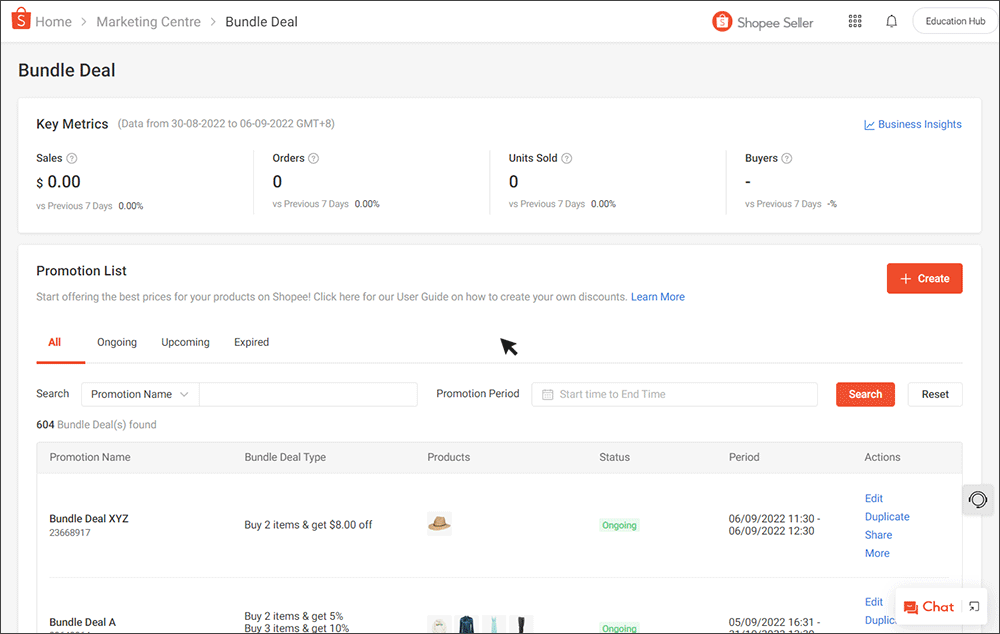Click the headset support icon on right edge

977,499
